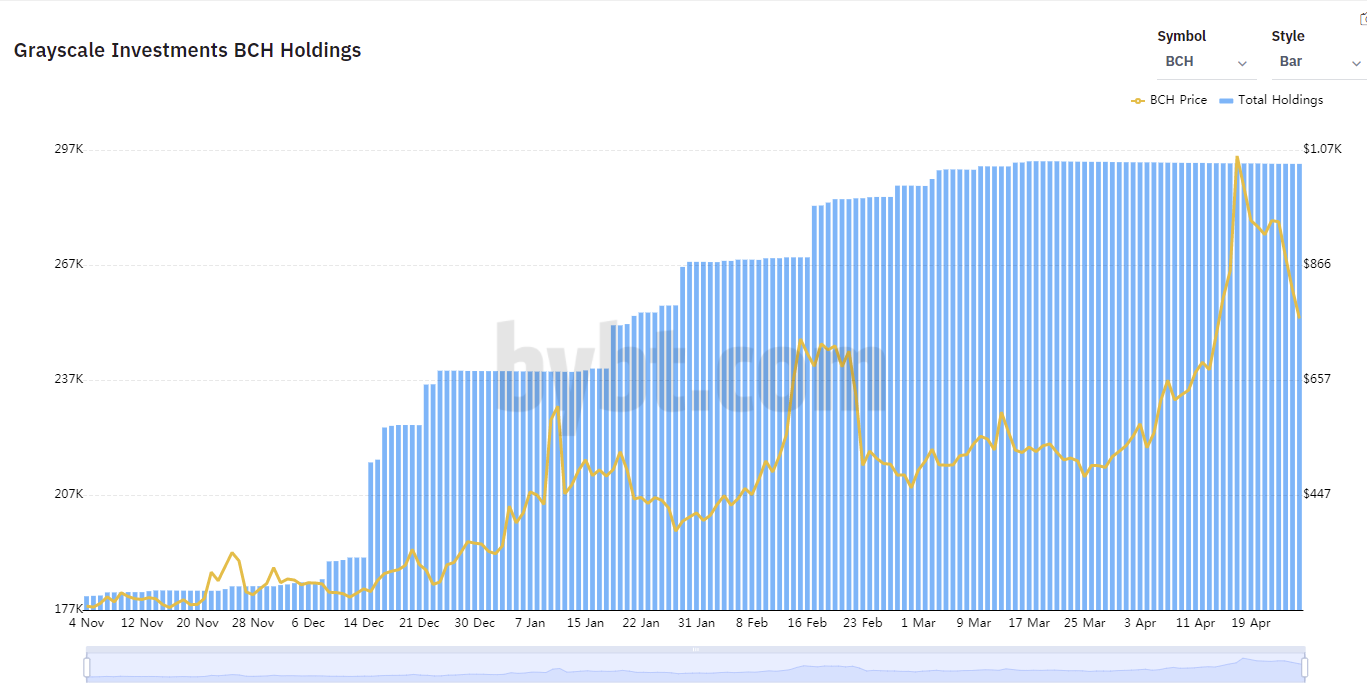
Task: Click the 297K left axis label
Action: click(x=68, y=149)
